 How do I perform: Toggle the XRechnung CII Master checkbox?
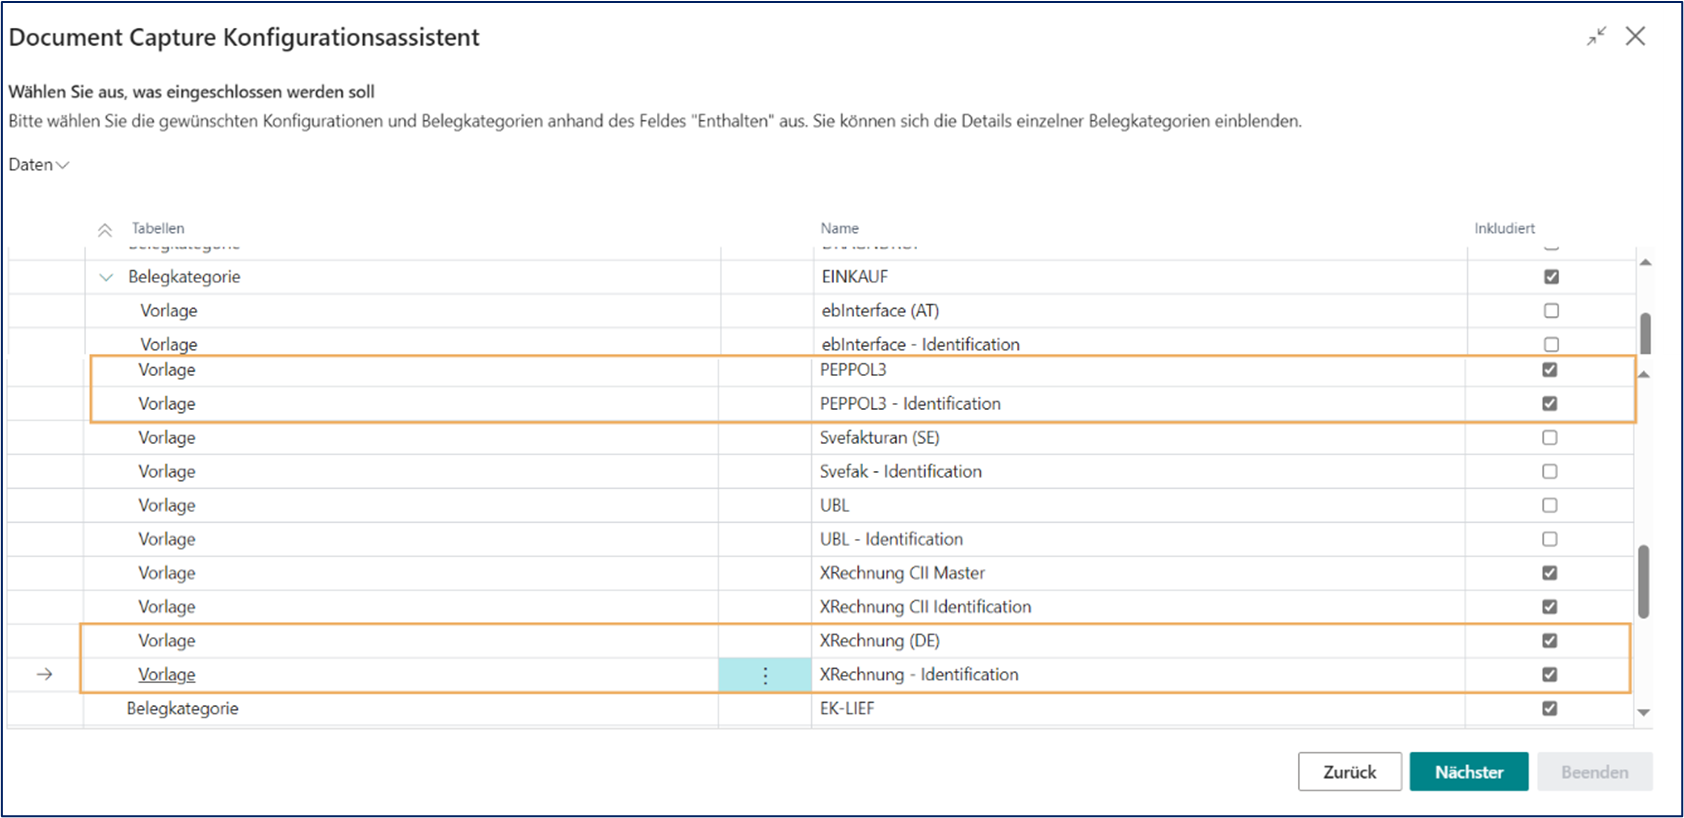pyautogui.click(x=1549, y=573)
